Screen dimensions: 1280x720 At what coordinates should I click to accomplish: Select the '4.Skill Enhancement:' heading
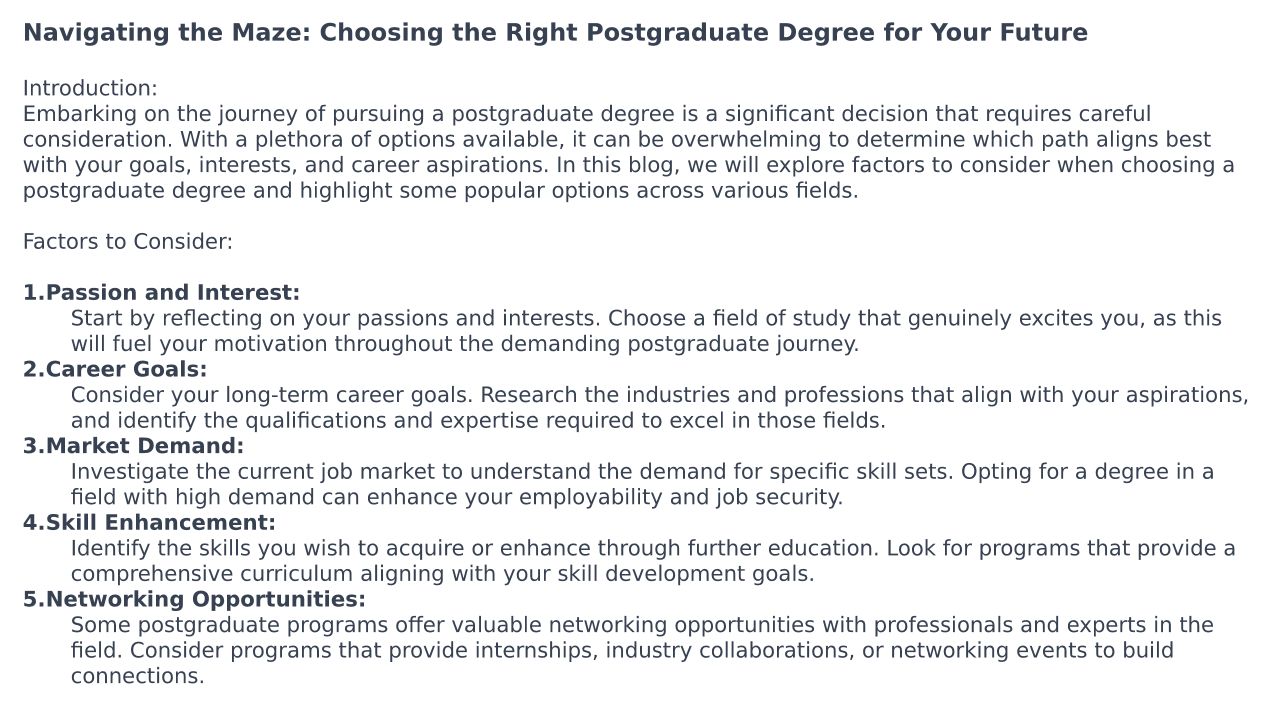pos(149,523)
